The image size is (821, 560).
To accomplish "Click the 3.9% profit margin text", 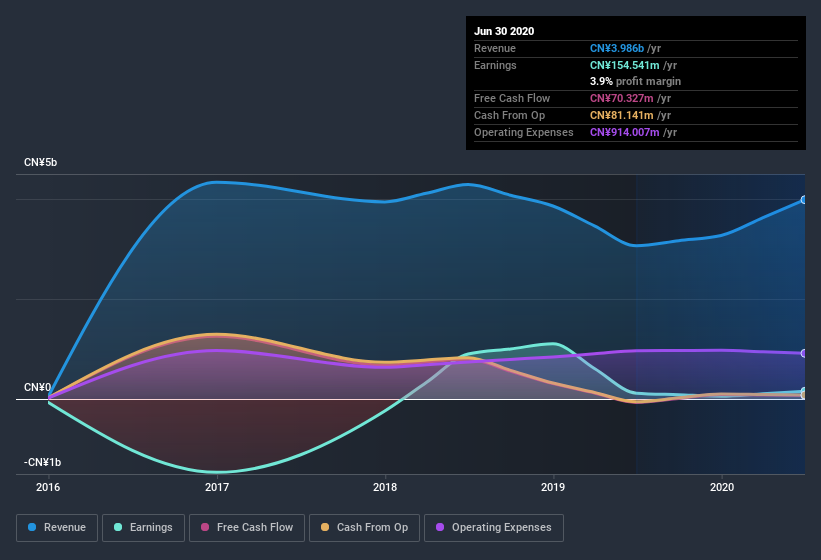I will coord(635,81).
